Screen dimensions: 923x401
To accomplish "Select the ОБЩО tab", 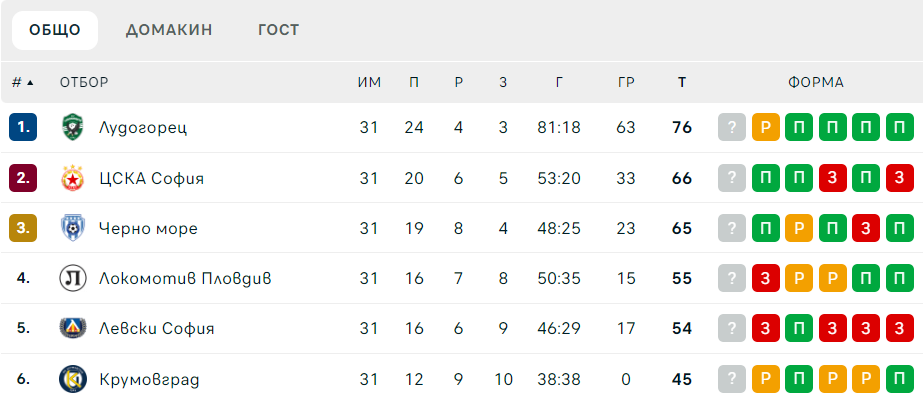I will point(55,30).
